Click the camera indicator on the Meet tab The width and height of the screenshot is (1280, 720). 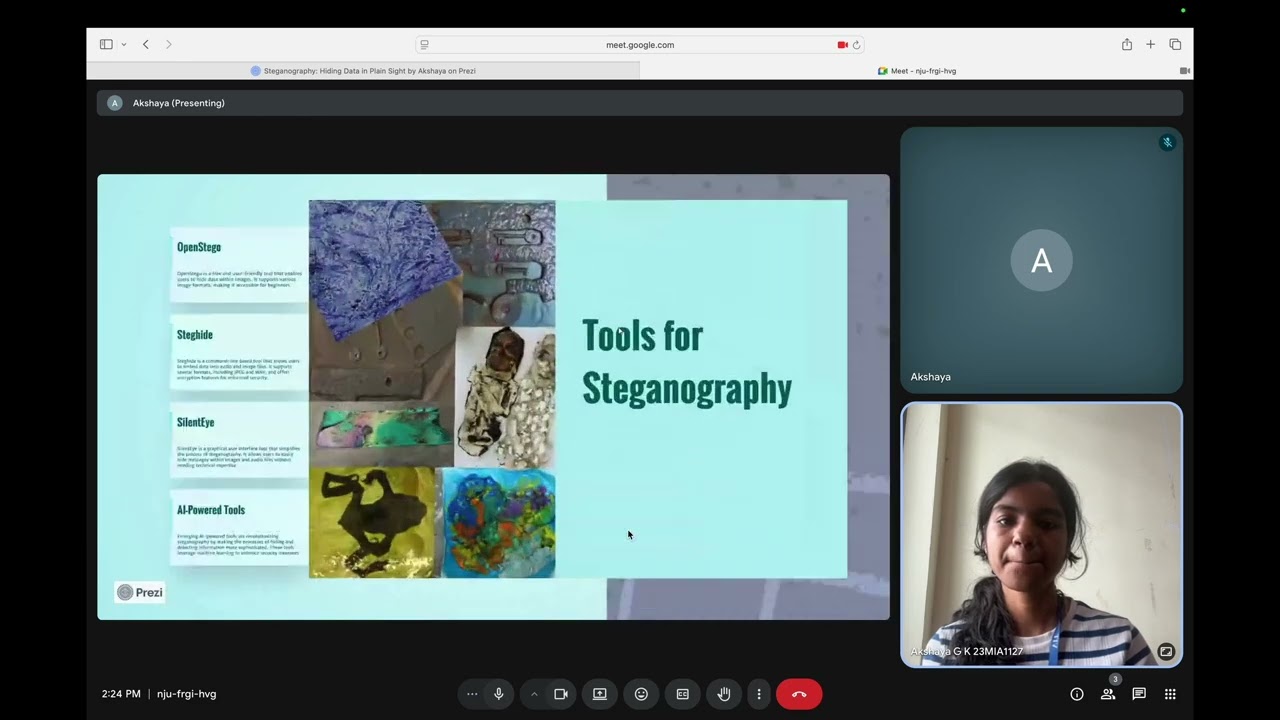point(1185,71)
